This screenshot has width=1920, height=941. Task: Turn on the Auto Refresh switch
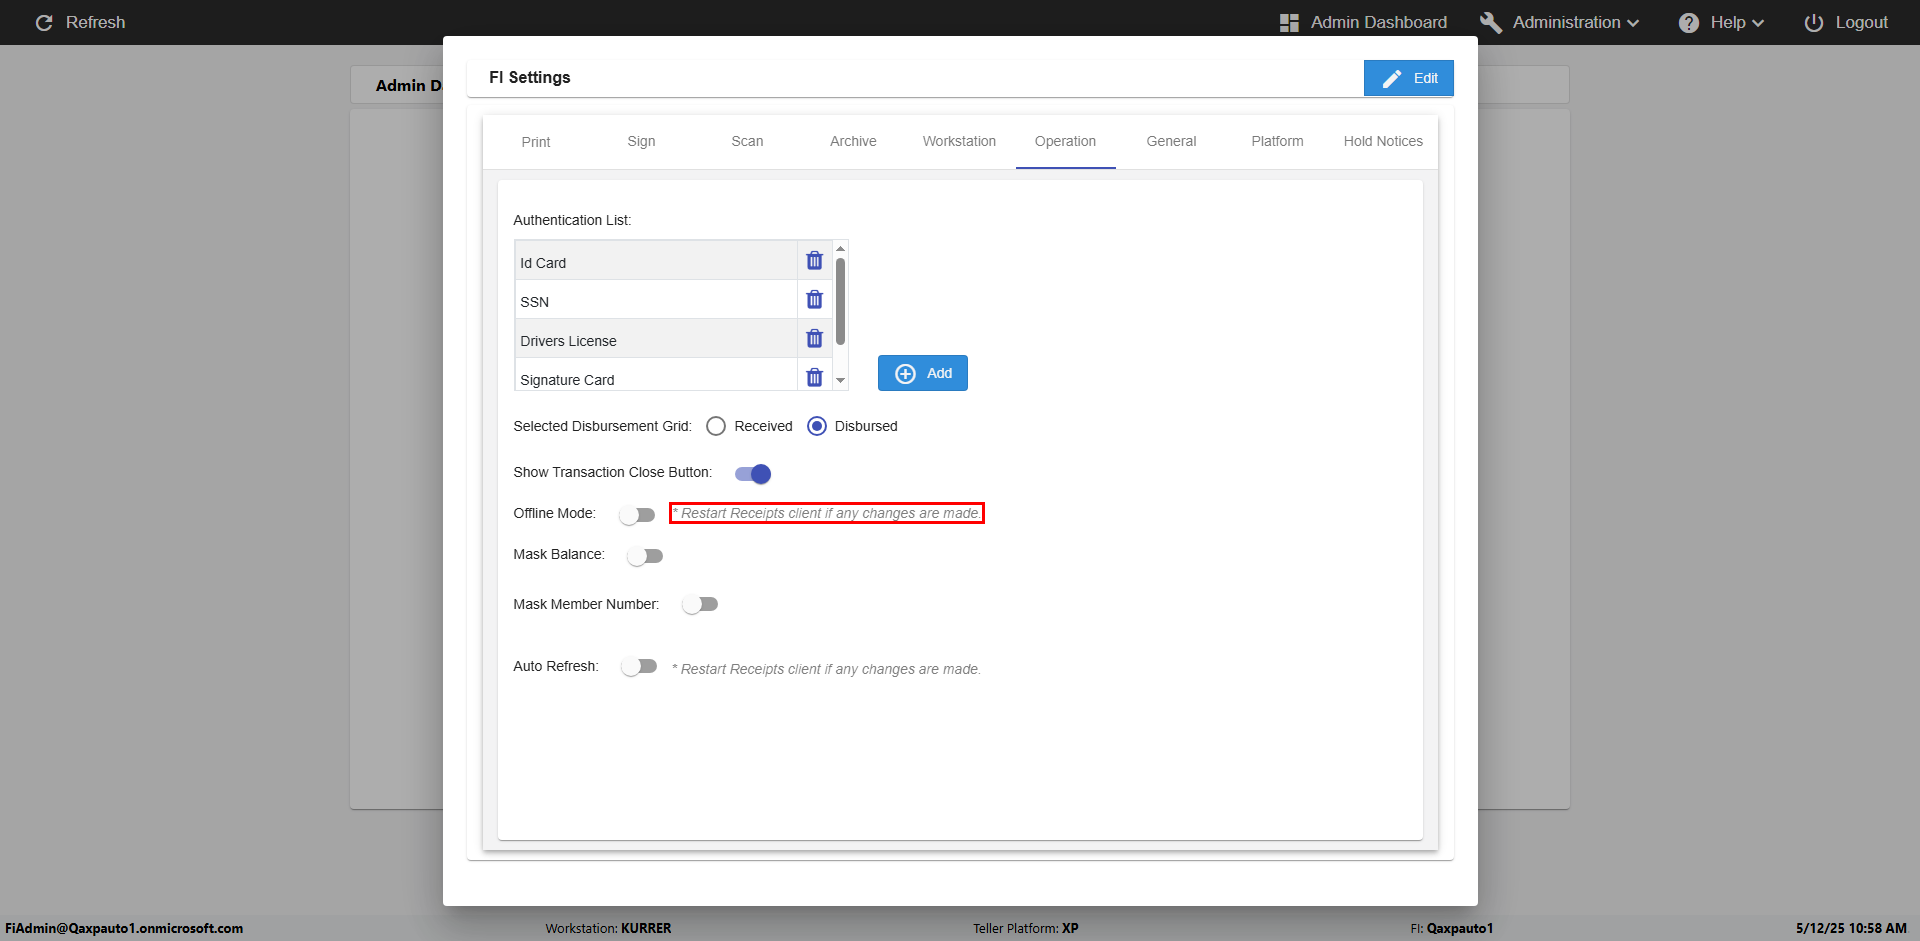(x=639, y=666)
